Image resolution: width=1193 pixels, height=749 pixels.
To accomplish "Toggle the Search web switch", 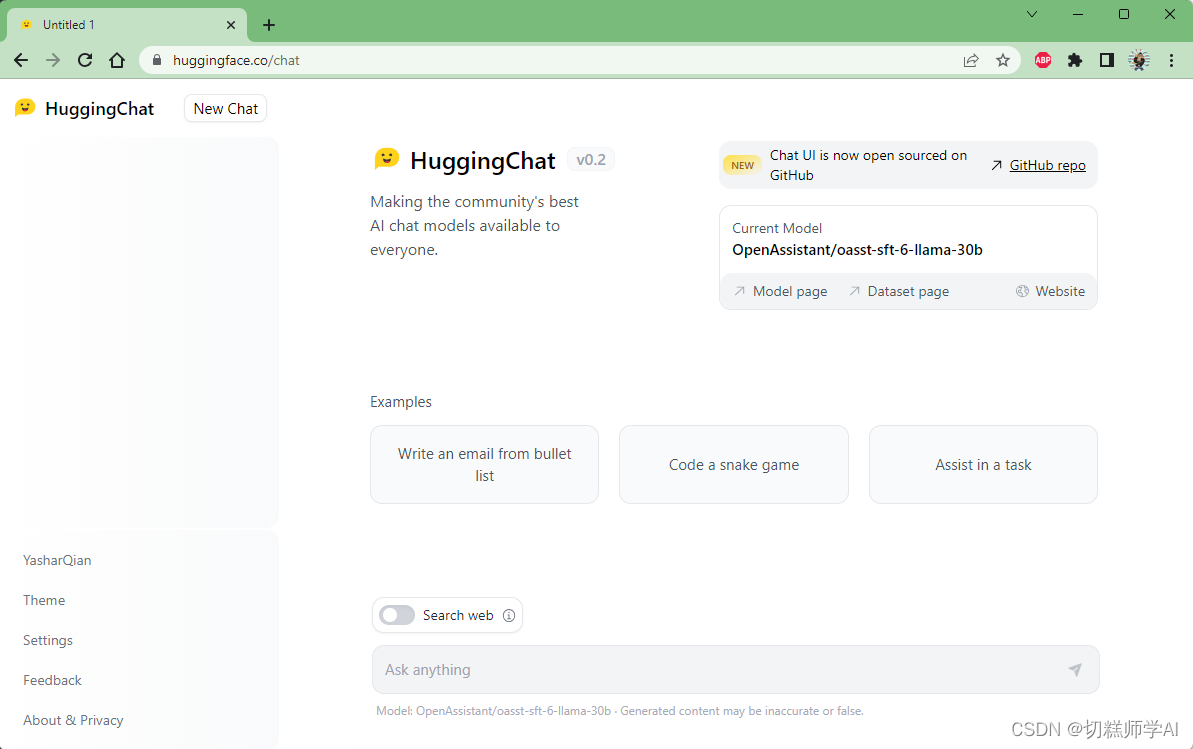I will tap(397, 615).
